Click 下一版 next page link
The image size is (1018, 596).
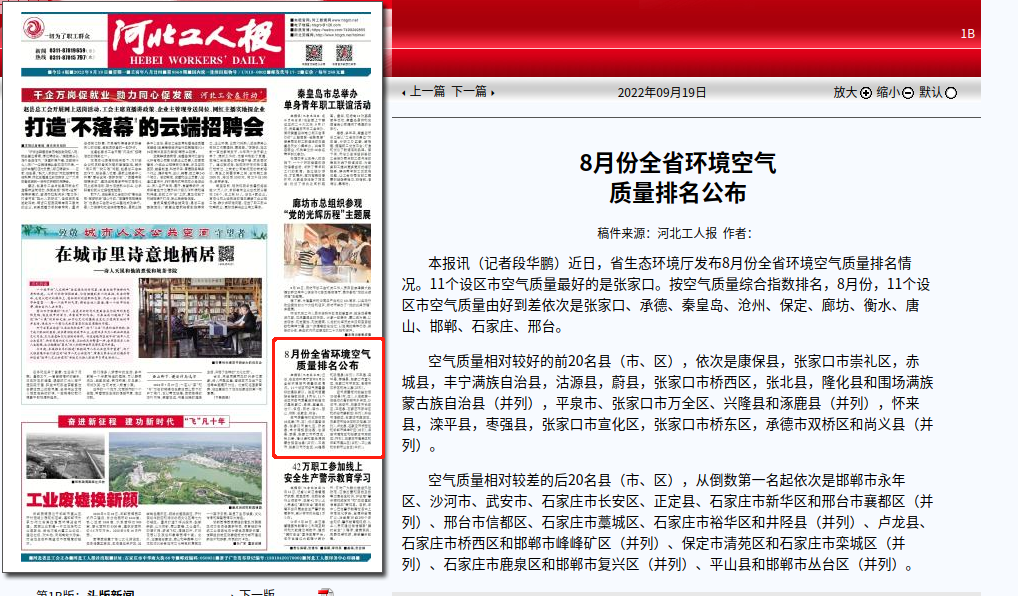pos(258,593)
